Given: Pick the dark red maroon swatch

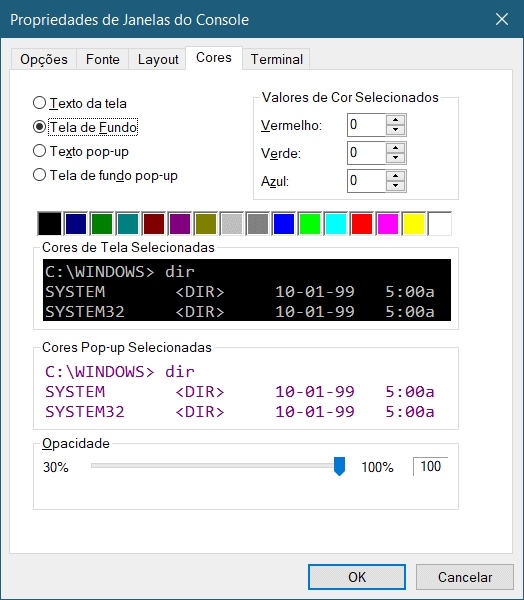Looking at the screenshot, I should 153,223.
